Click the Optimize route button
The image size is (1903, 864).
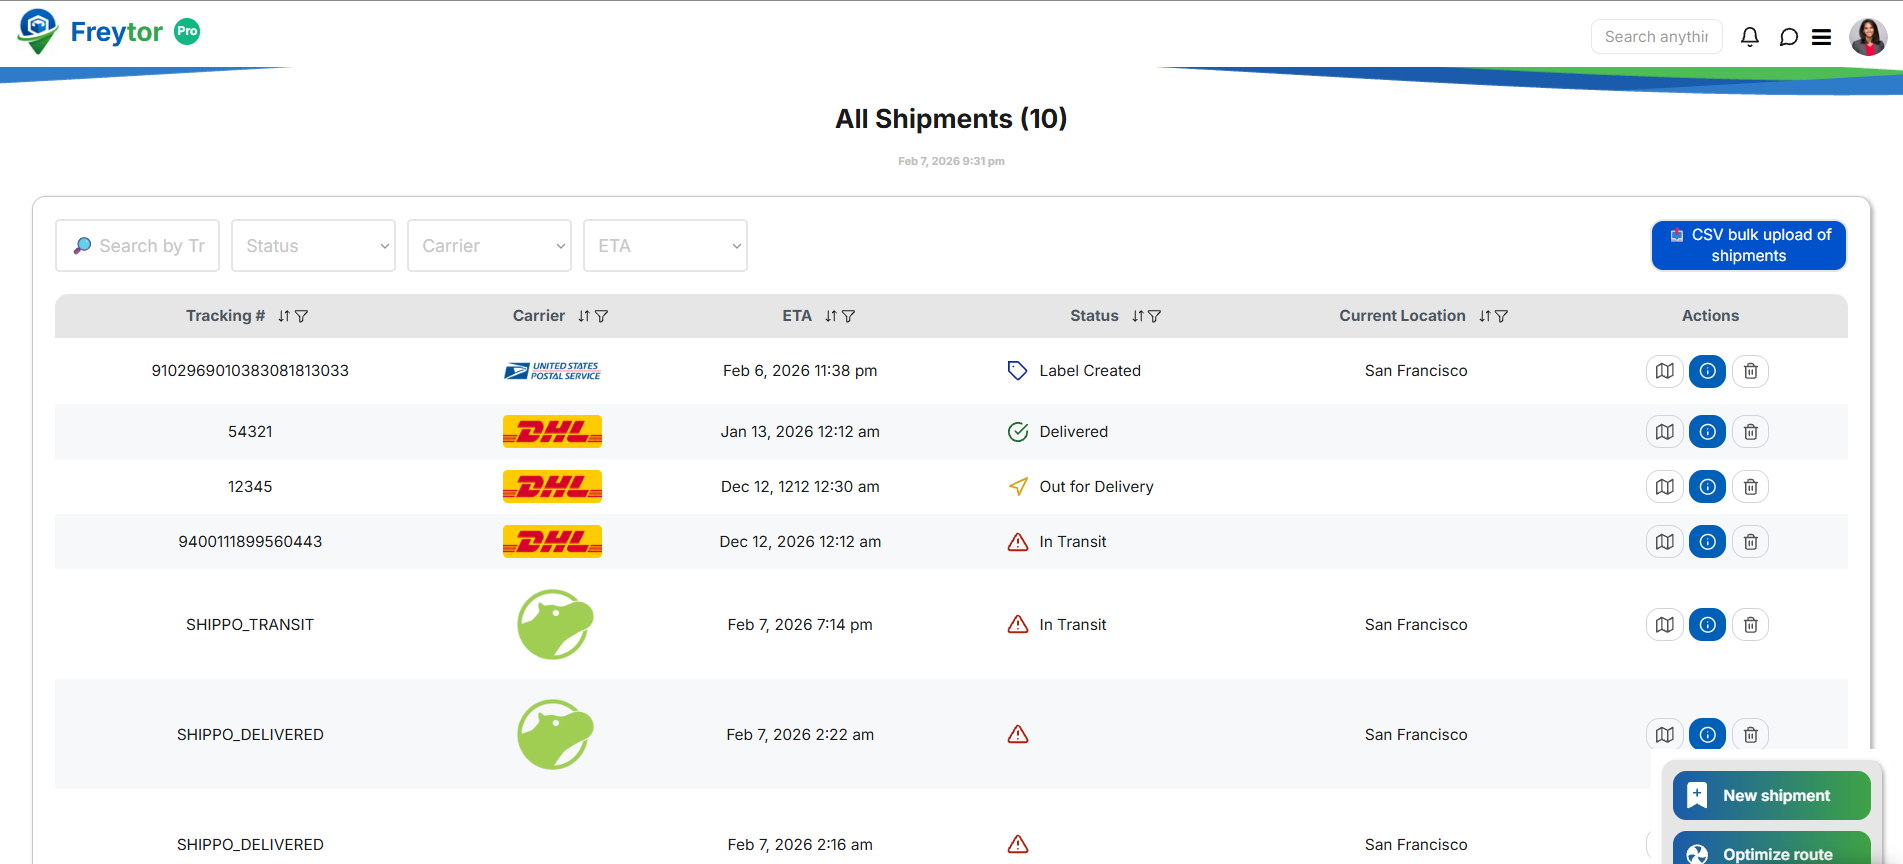1772,849
